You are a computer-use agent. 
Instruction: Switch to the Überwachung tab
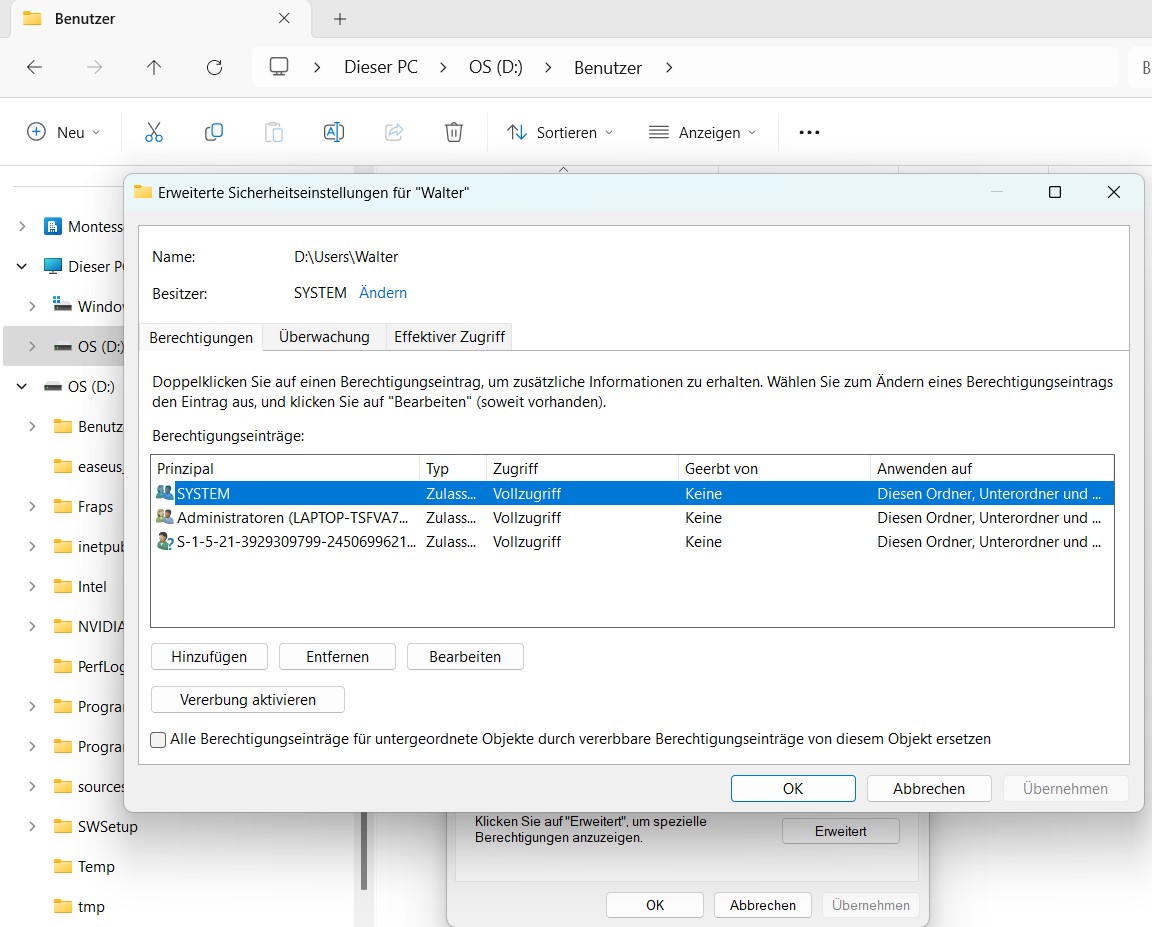324,336
